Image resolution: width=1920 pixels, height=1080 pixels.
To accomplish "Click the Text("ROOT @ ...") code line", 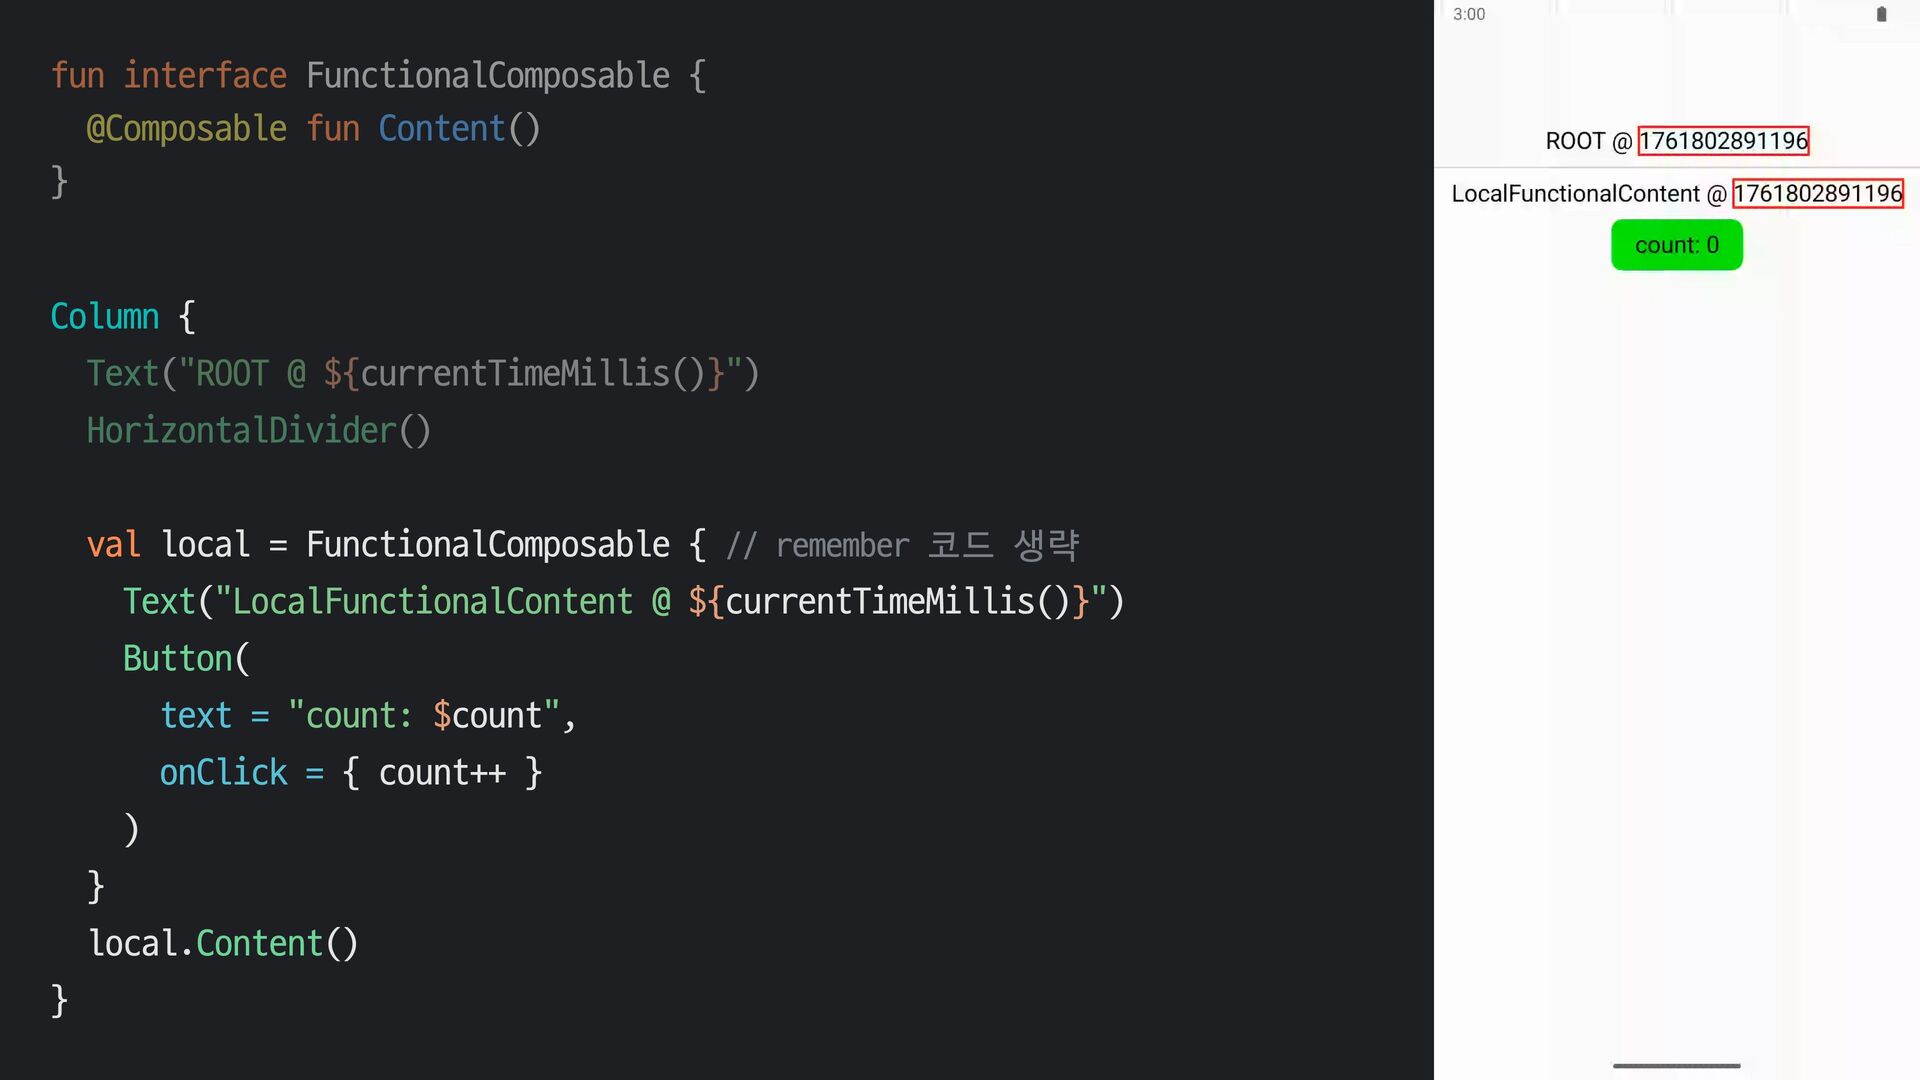I will click(x=422, y=374).
